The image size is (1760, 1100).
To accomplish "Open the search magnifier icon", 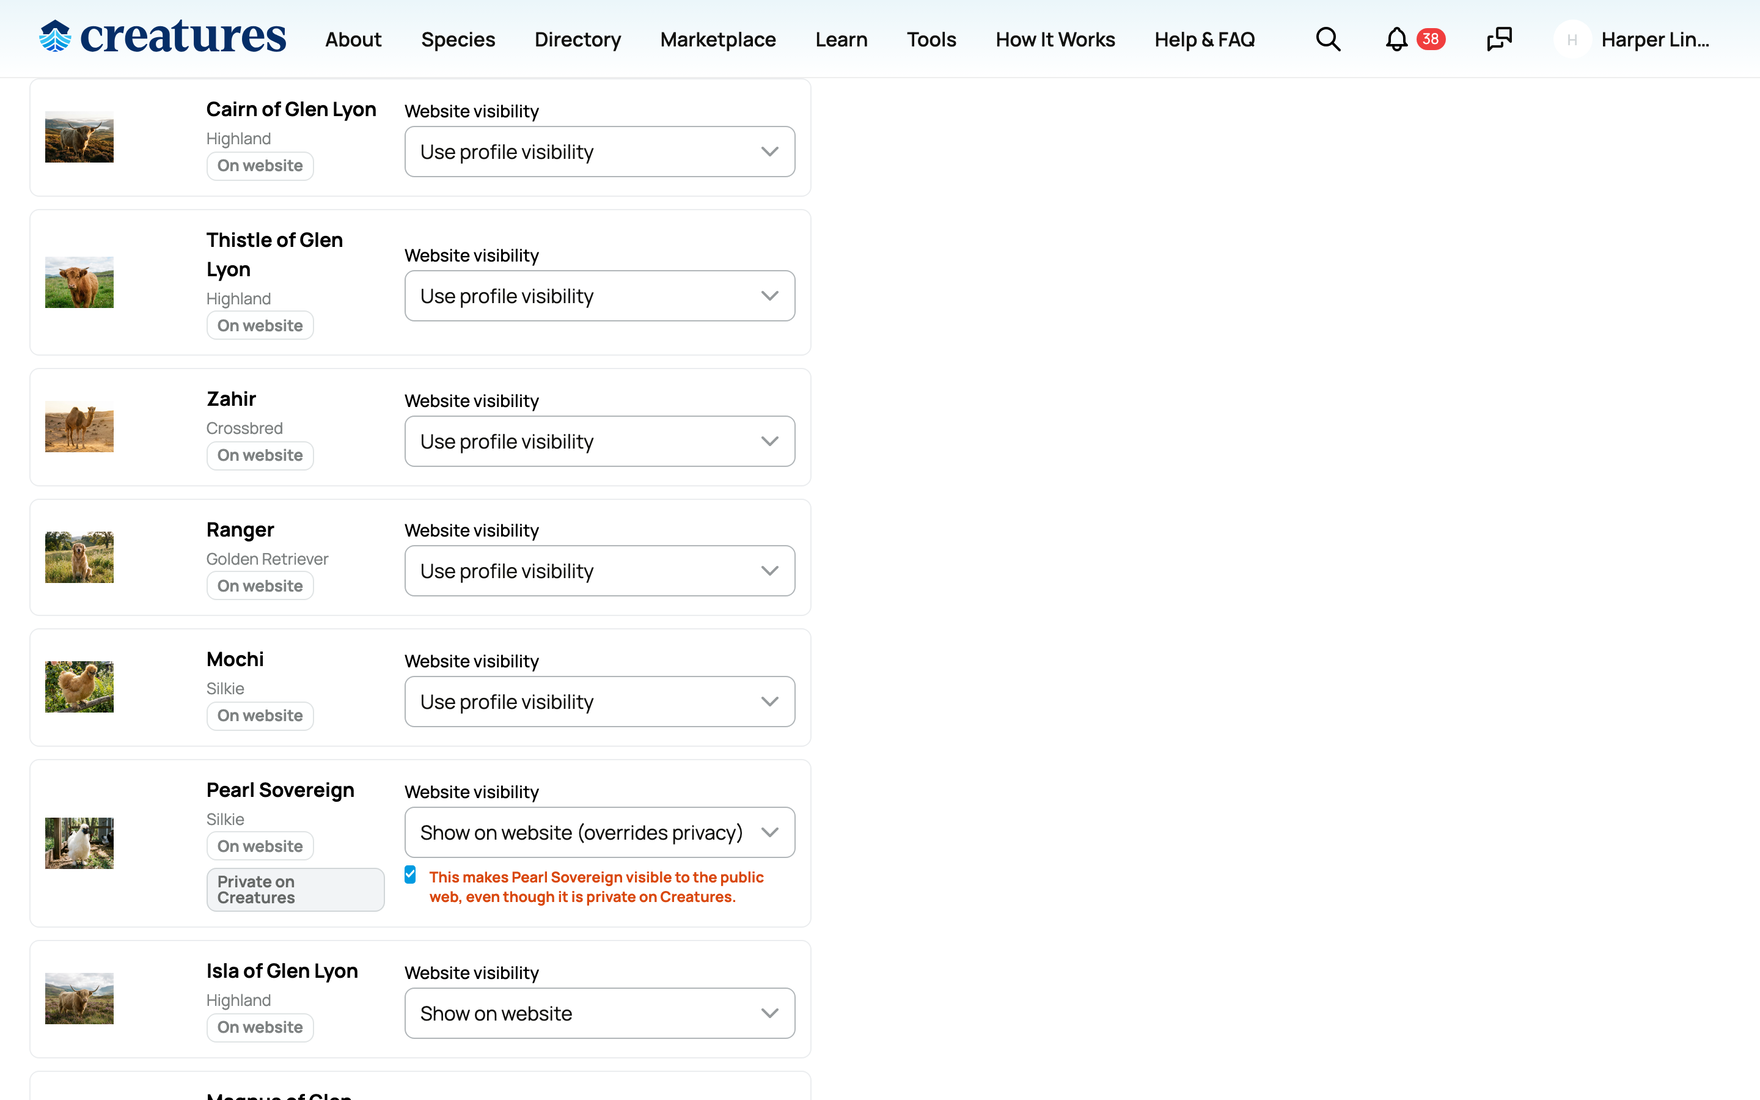I will (x=1328, y=39).
